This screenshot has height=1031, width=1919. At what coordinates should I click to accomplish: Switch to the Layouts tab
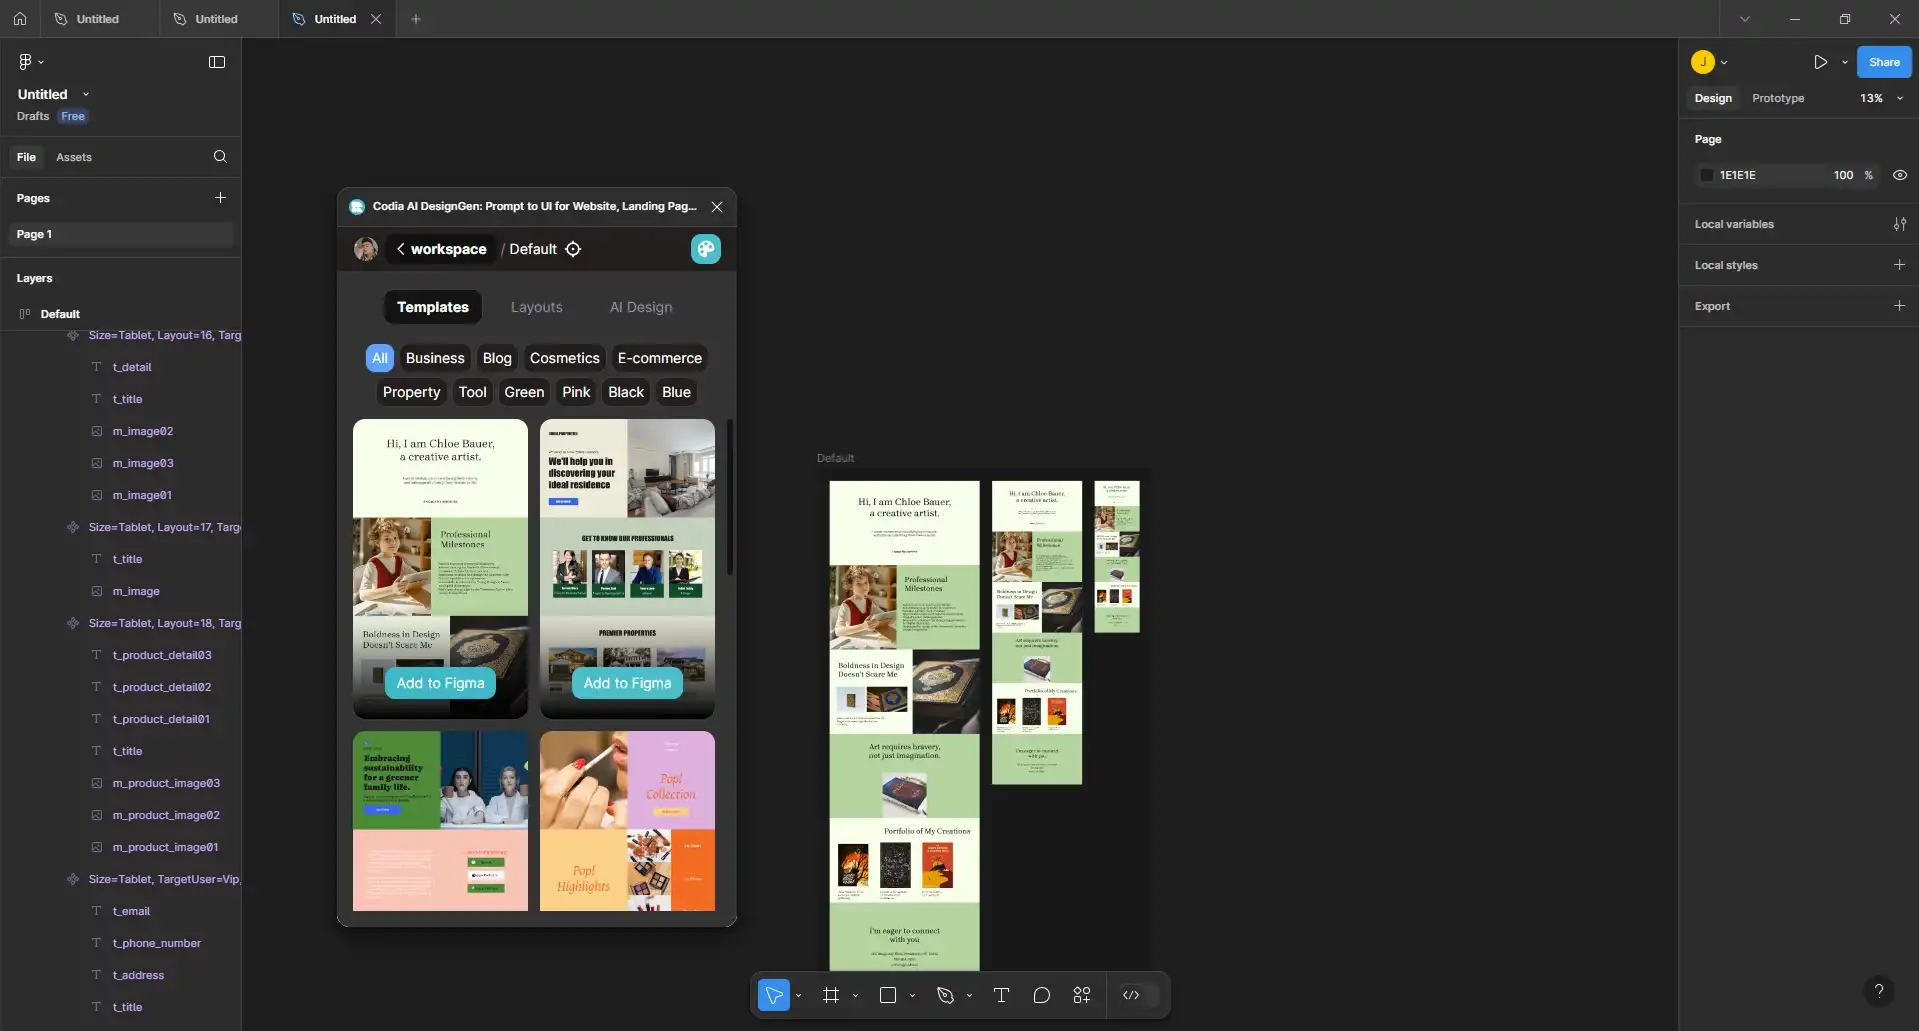(x=536, y=307)
